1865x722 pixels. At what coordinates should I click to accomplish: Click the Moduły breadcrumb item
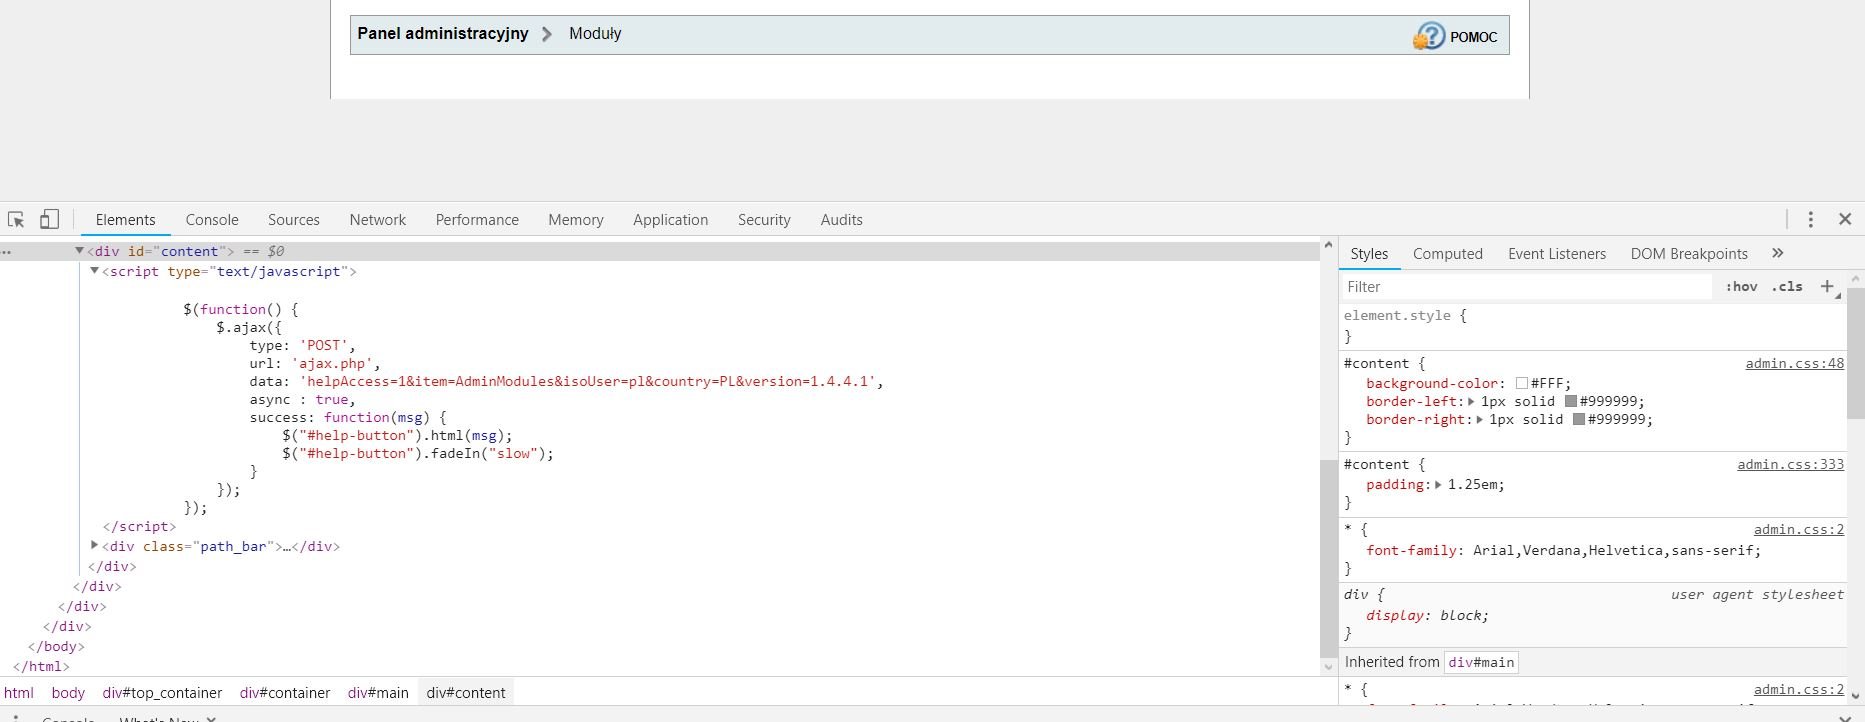tap(595, 33)
